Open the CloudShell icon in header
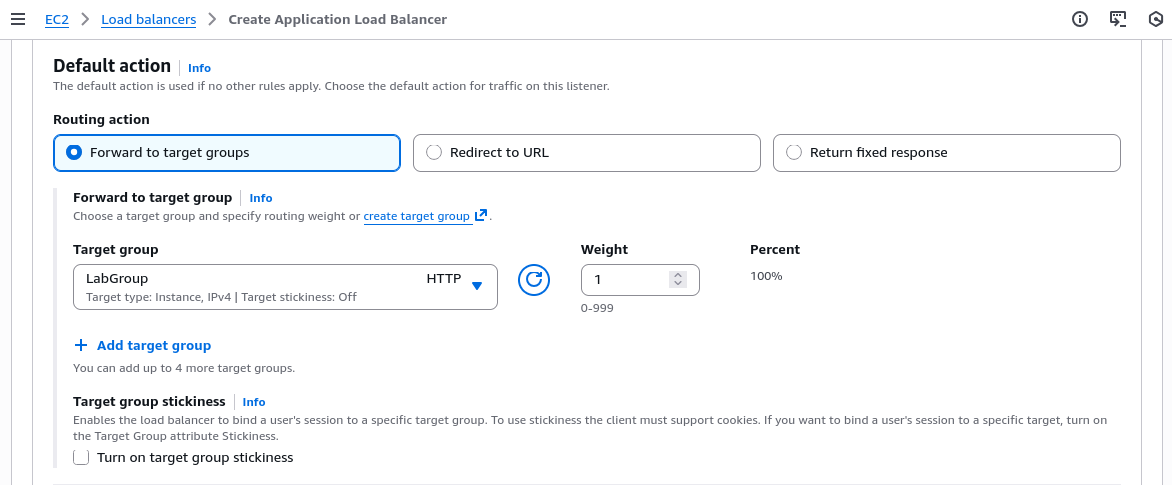The width and height of the screenshot is (1172, 485). click(x=1118, y=19)
